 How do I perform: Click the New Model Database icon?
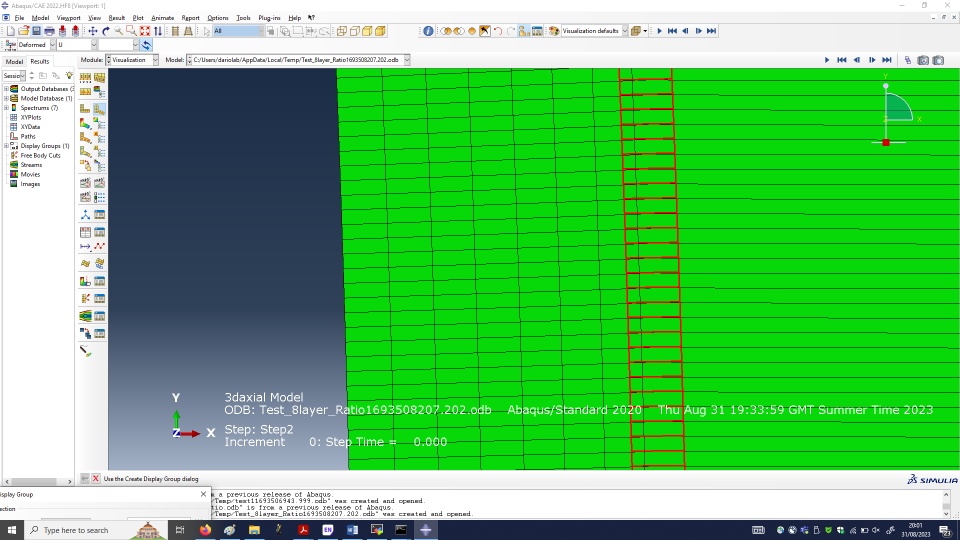pos(10,31)
